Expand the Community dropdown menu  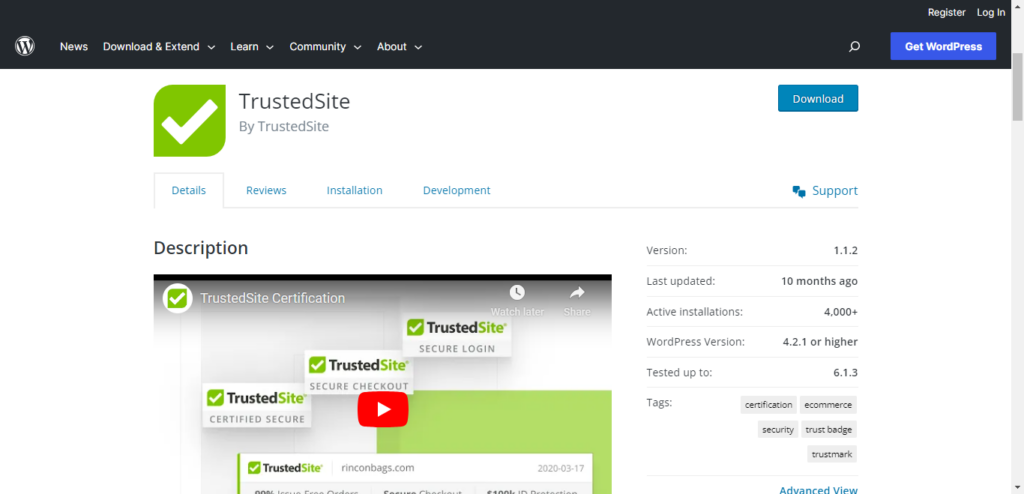click(325, 46)
